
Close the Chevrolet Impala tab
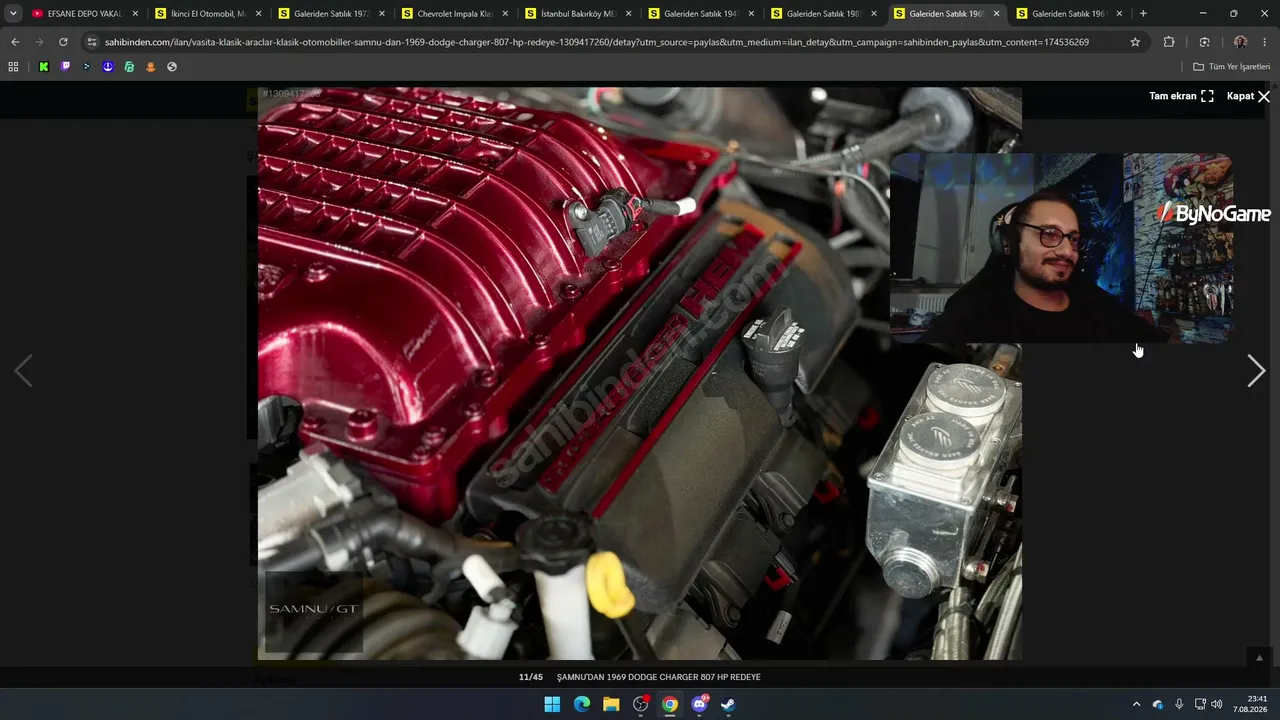505,14
